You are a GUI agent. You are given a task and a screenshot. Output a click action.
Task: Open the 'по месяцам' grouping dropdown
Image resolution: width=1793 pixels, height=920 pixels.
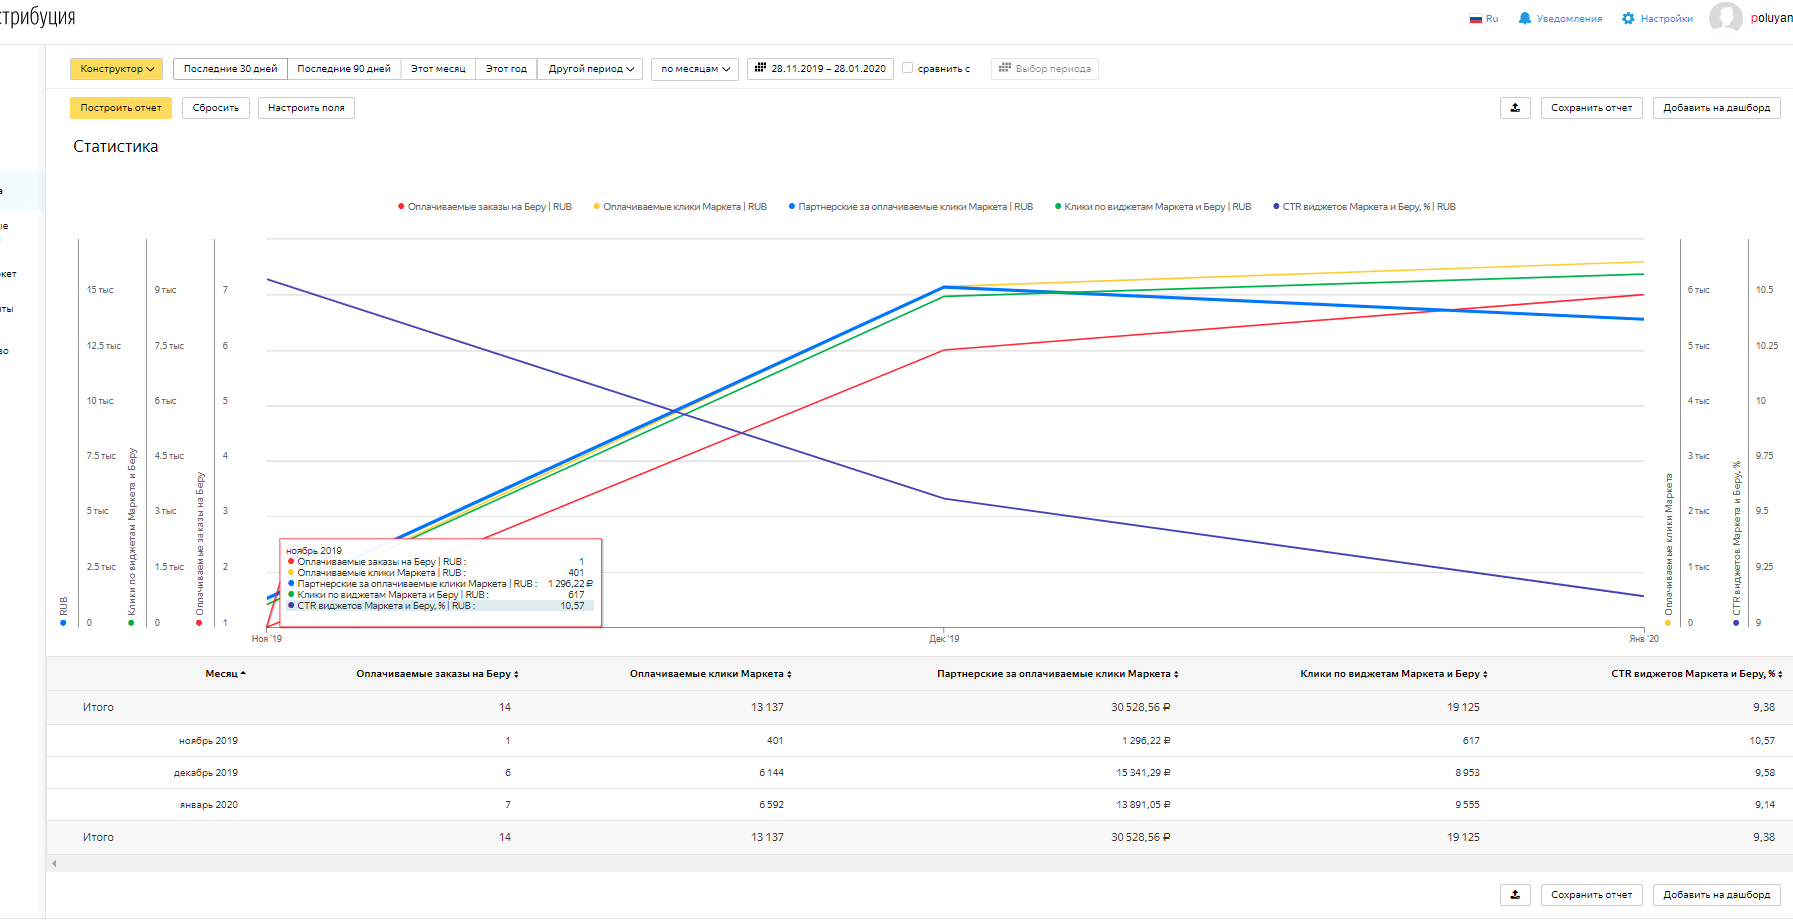click(x=695, y=69)
